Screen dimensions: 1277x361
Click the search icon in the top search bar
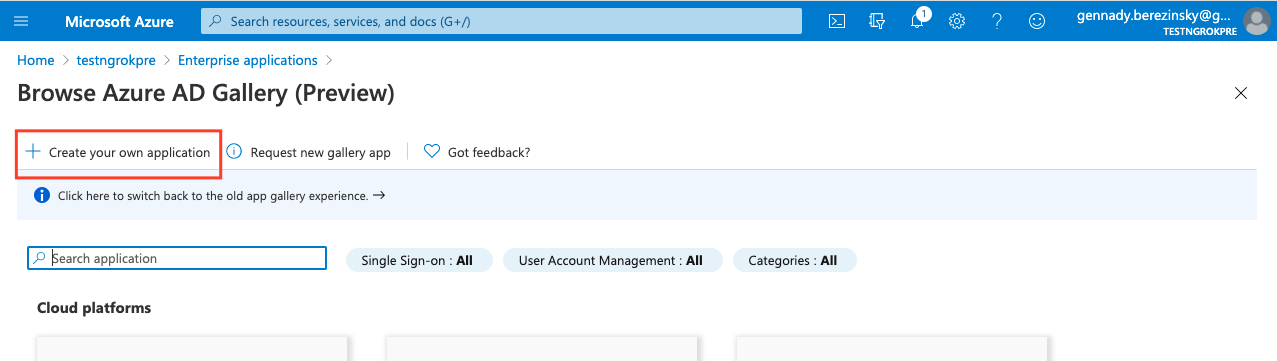tap(216, 21)
